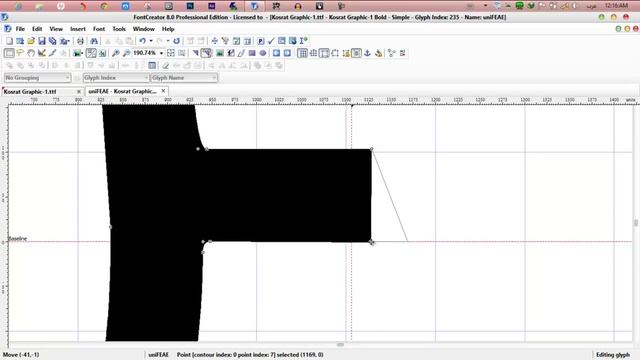The width and height of the screenshot is (640, 360).
Task: Click the Open font folder icon
Action: (31, 41)
